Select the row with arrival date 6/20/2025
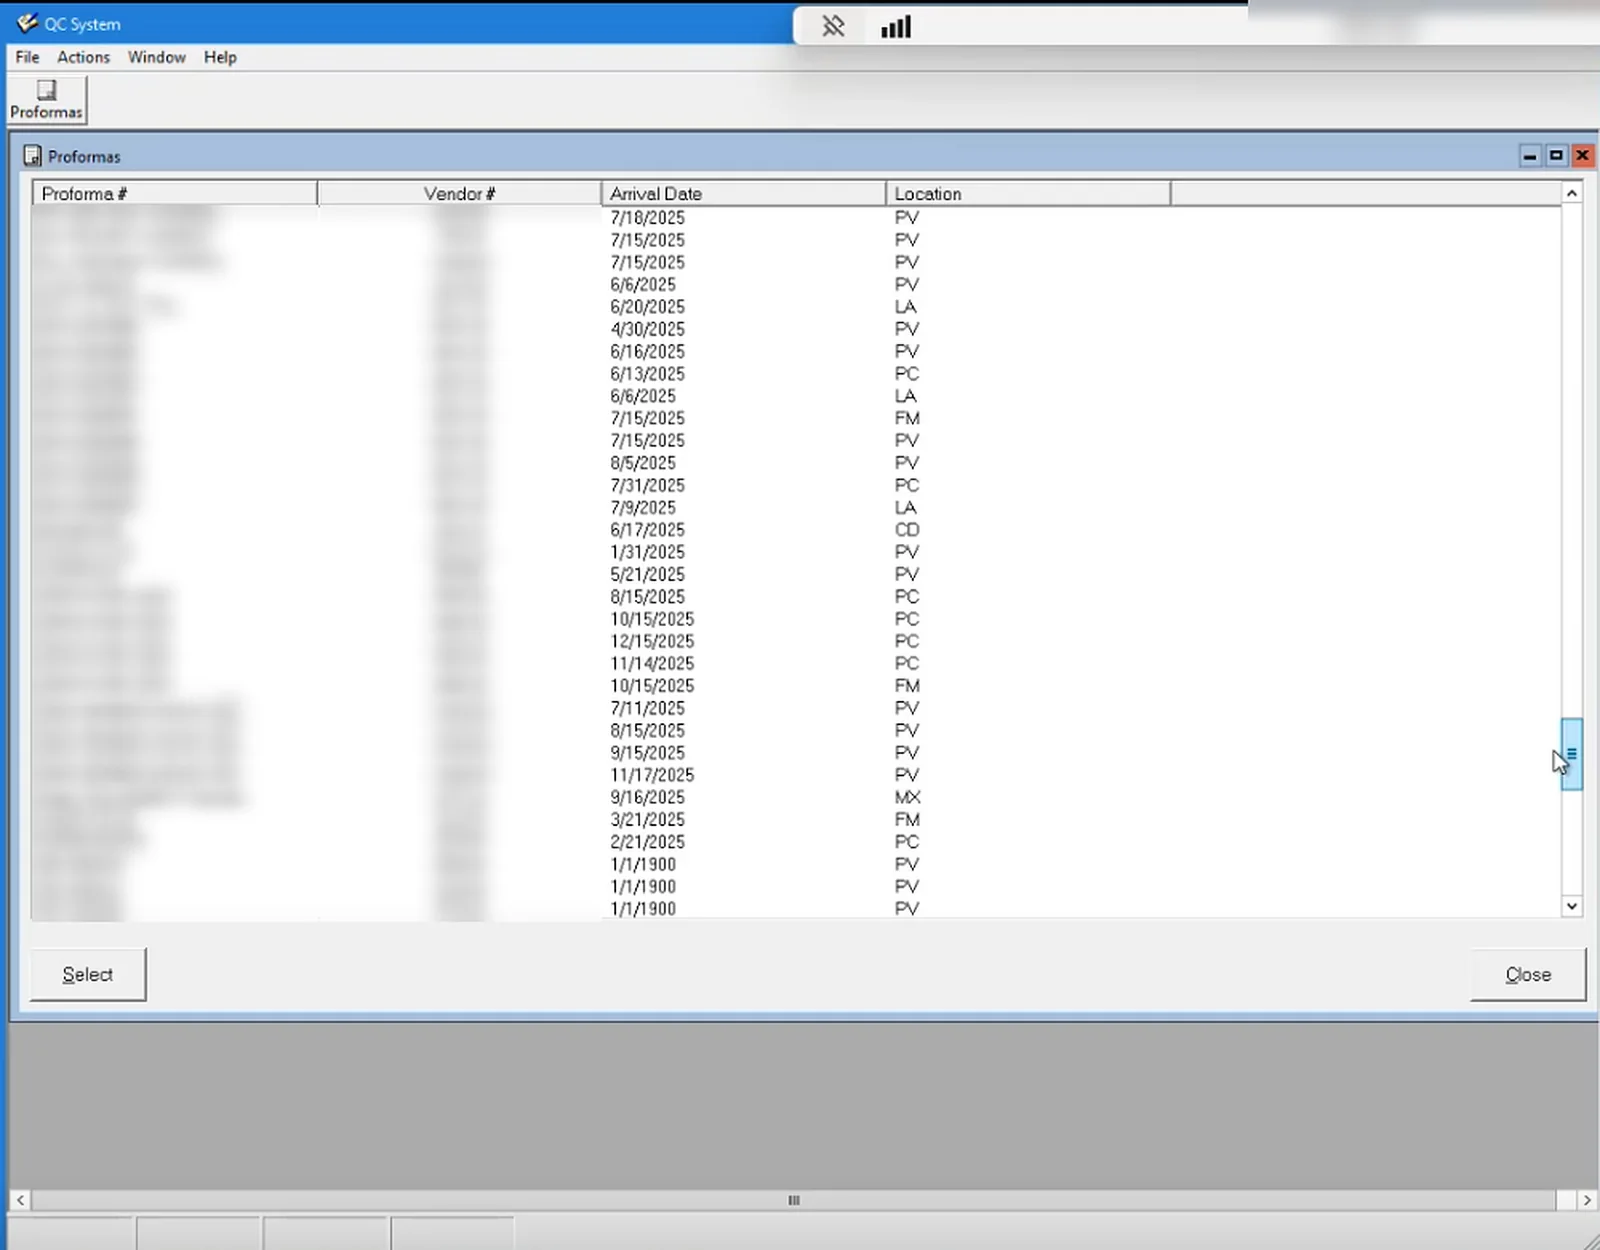 tap(796, 306)
